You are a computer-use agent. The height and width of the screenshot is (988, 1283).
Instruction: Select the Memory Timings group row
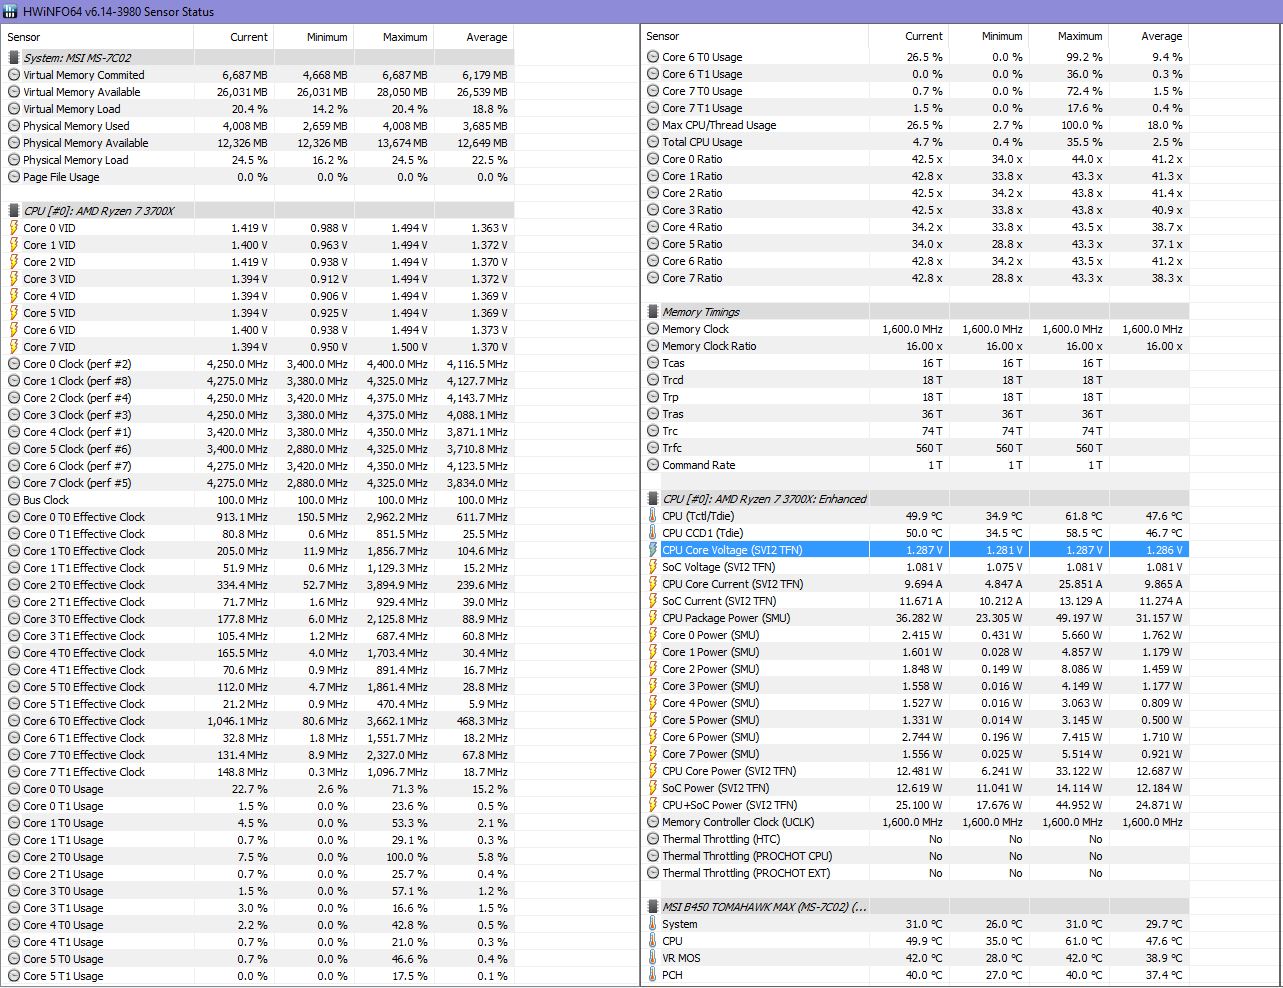tap(915, 312)
